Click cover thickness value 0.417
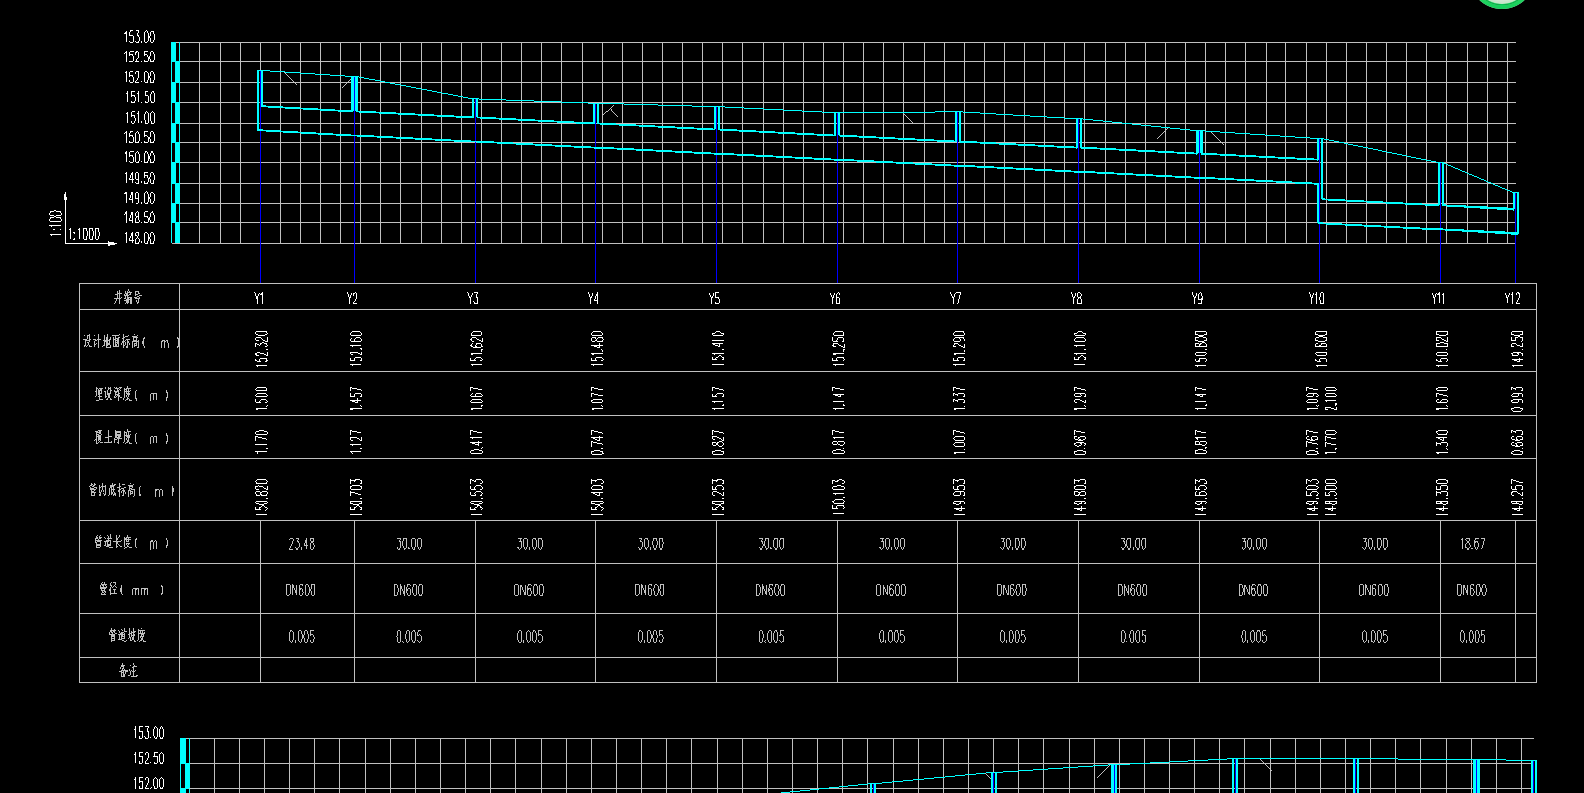 coord(477,442)
